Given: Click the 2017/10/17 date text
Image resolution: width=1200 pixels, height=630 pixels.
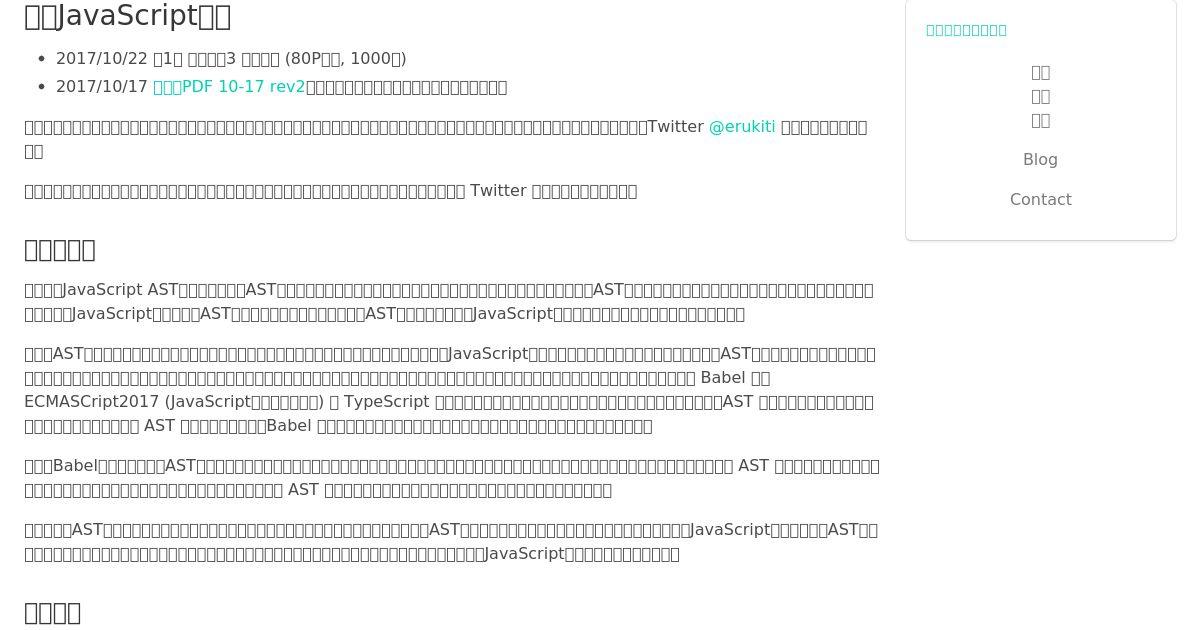Looking at the screenshot, I should click(x=102, y=87).
